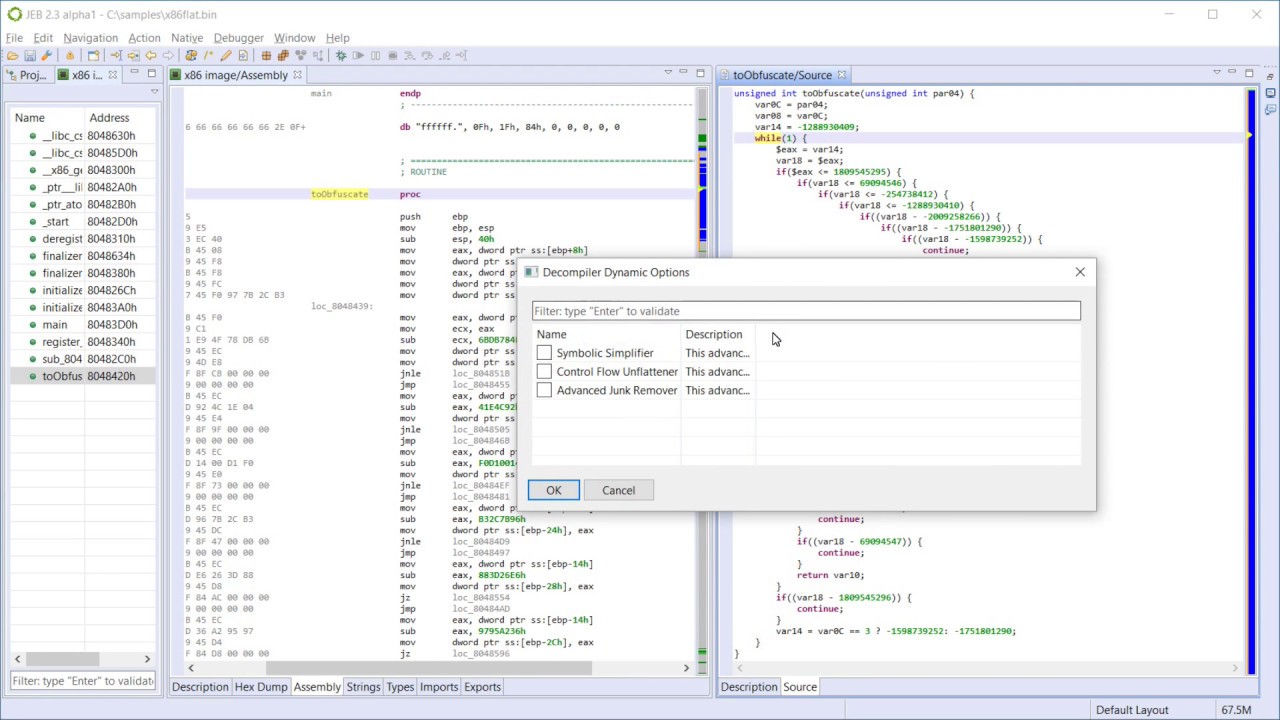The image size is (1280, 720).
Task: Click the decompile icon in toolbar
Action: pyautogui.click(x=190, y=56)
